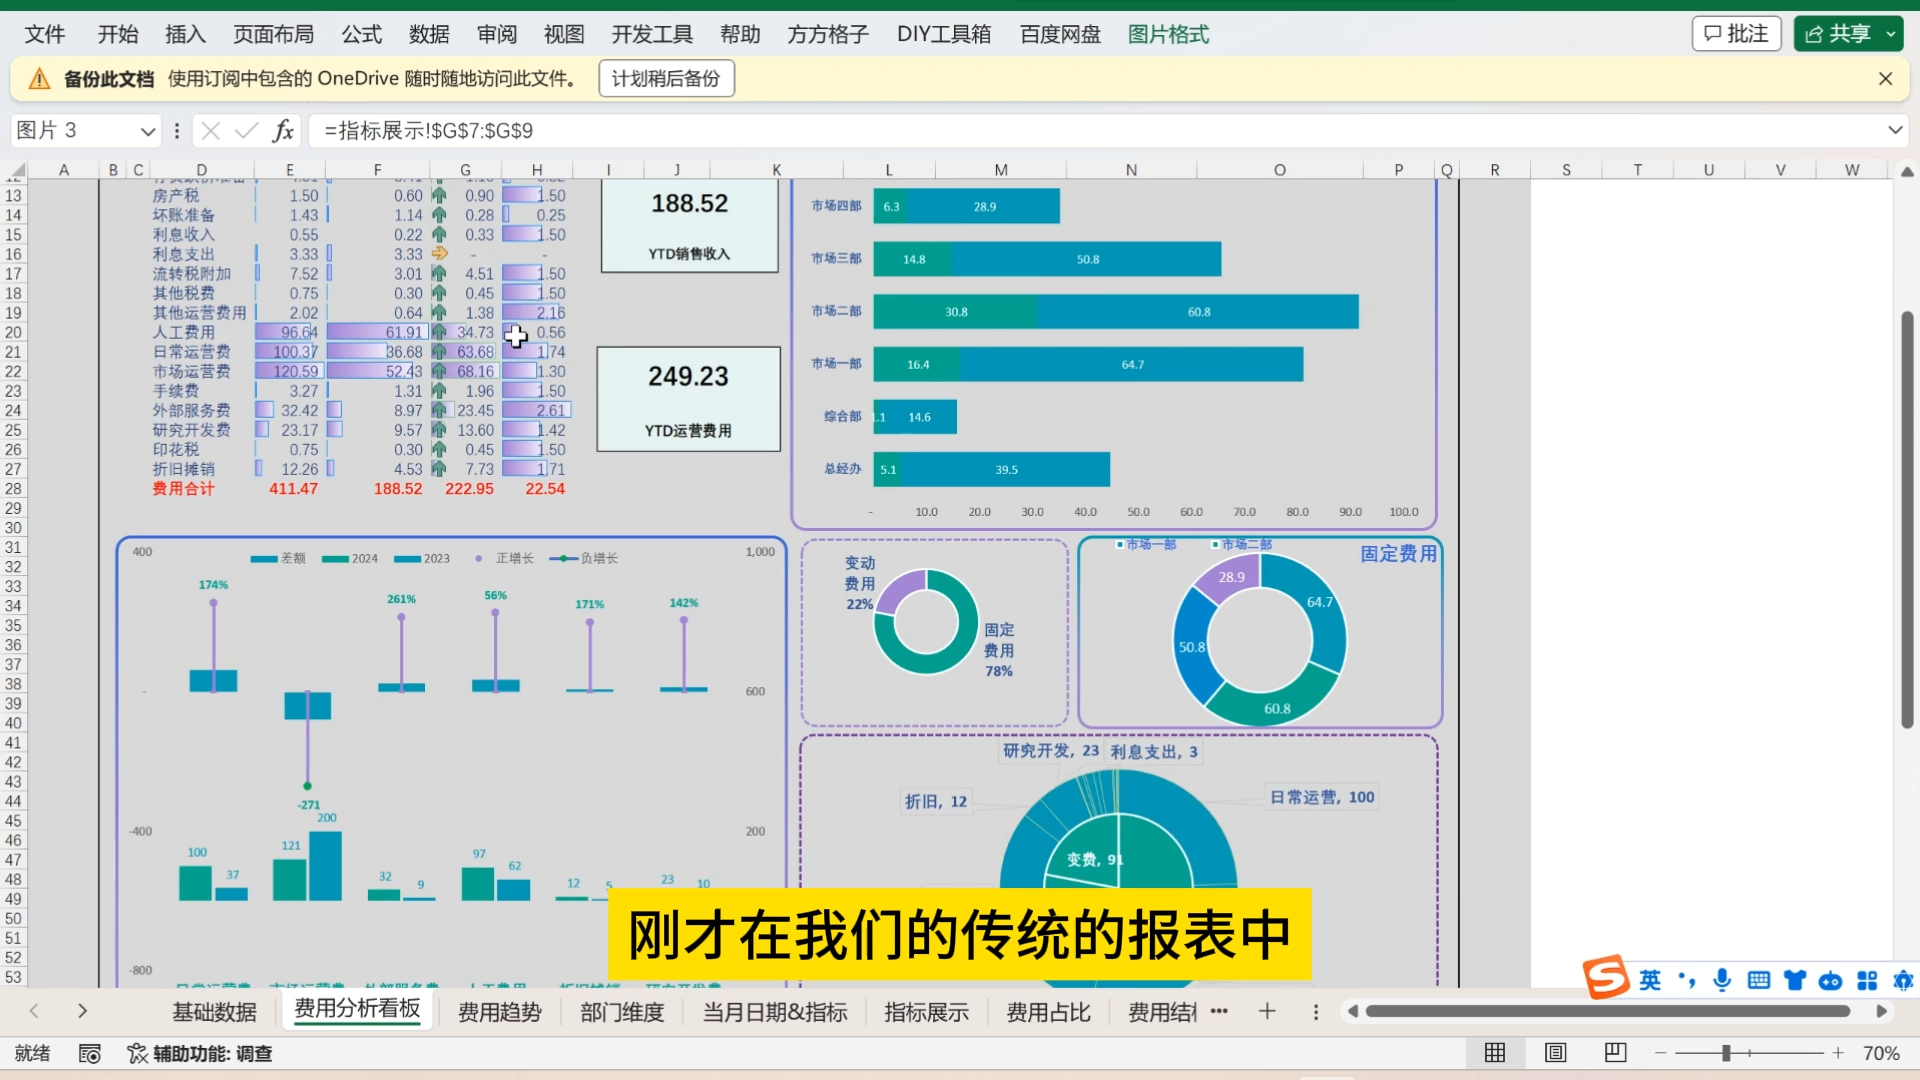
Task: Switch to the 部门维度 sheet
Action: click(622, 1012)
